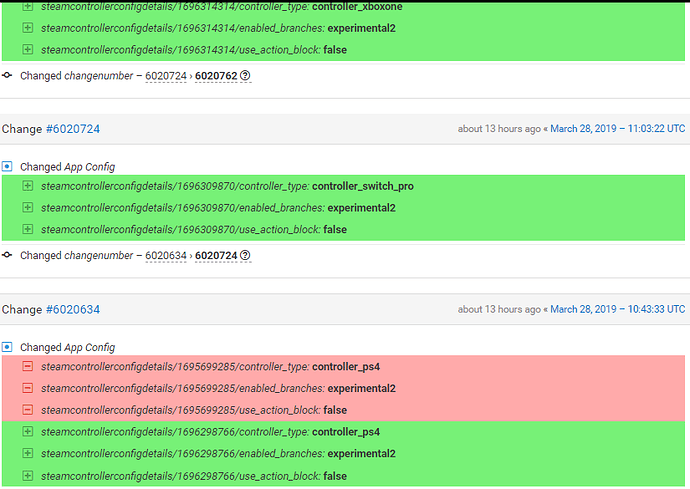Click plus icon beside added 1696298766 controller_ps4

(28, 432)
